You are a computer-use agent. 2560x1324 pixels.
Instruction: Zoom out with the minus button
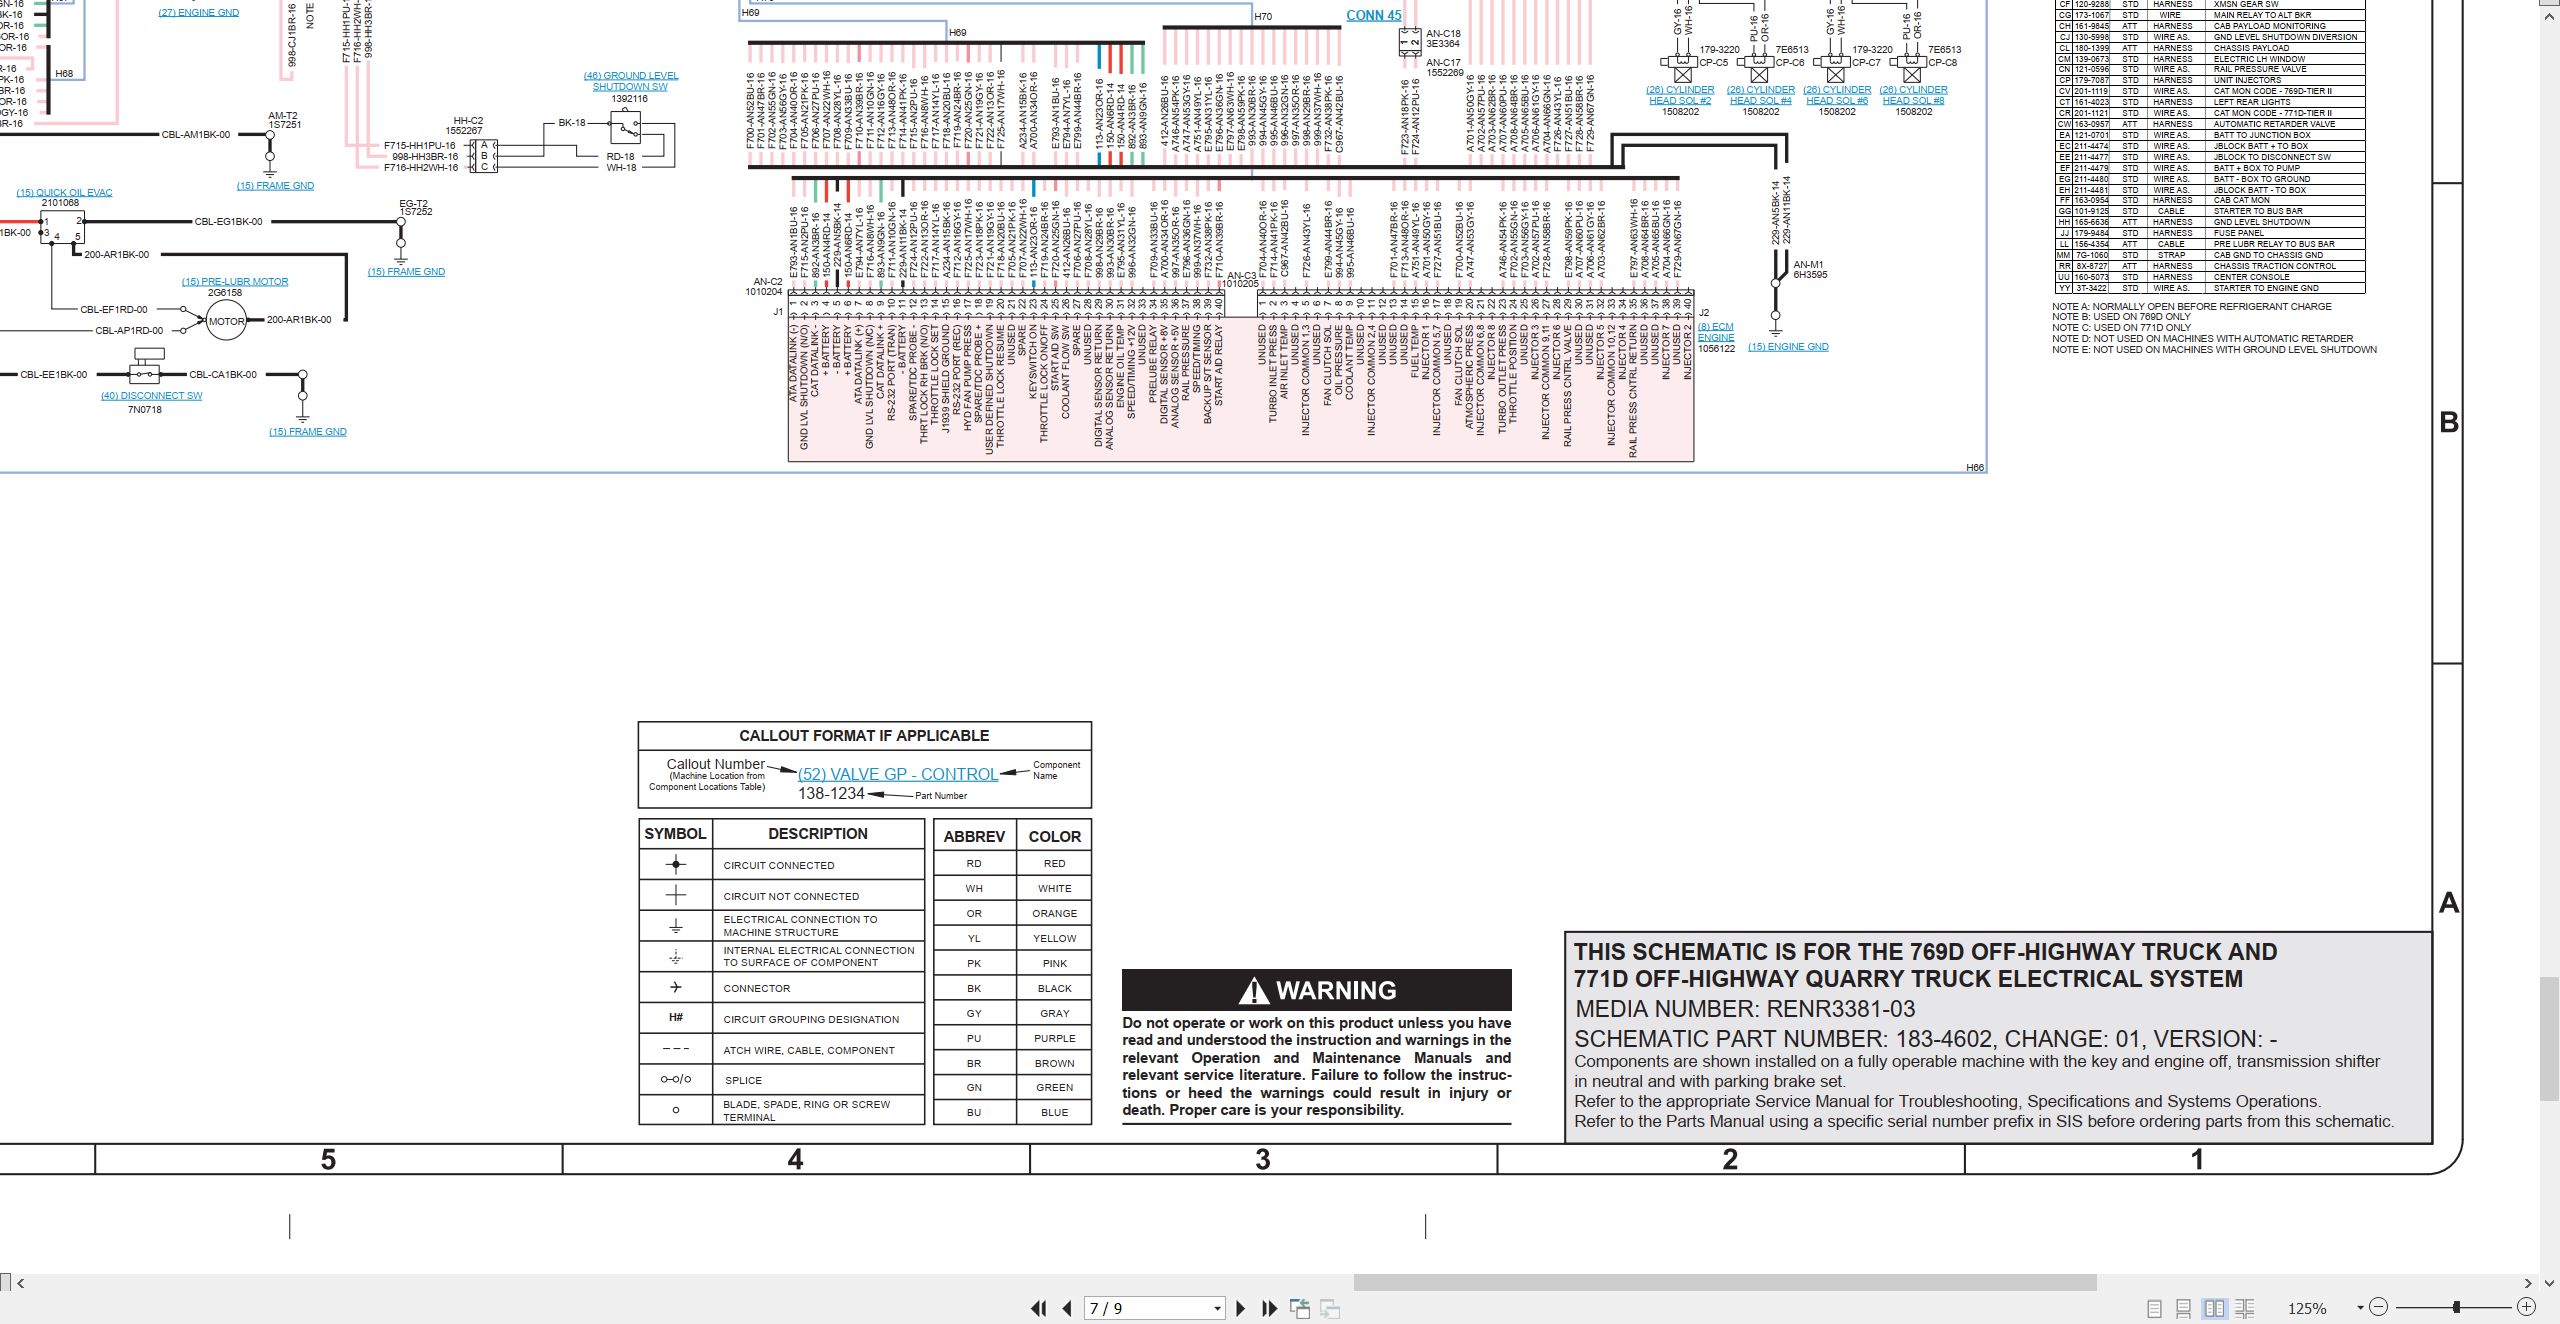tap(2378, 1307)
